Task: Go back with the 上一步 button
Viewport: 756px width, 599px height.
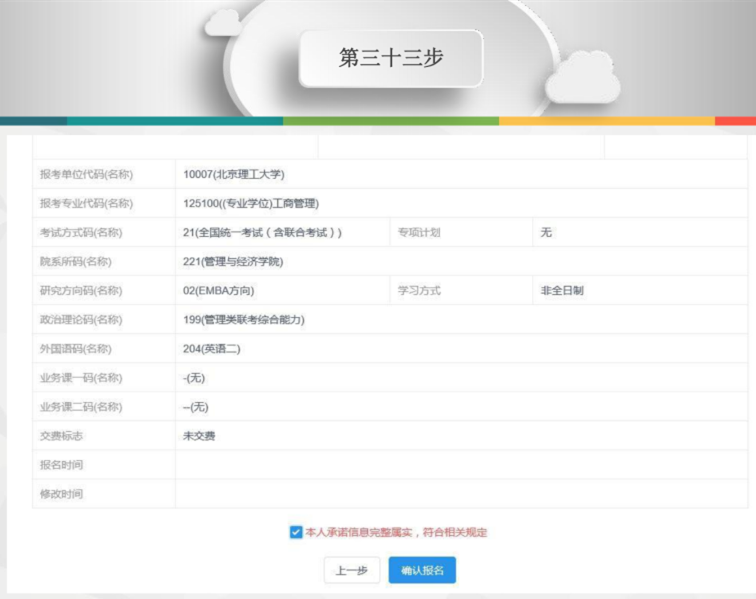Action: coord(351,570)
